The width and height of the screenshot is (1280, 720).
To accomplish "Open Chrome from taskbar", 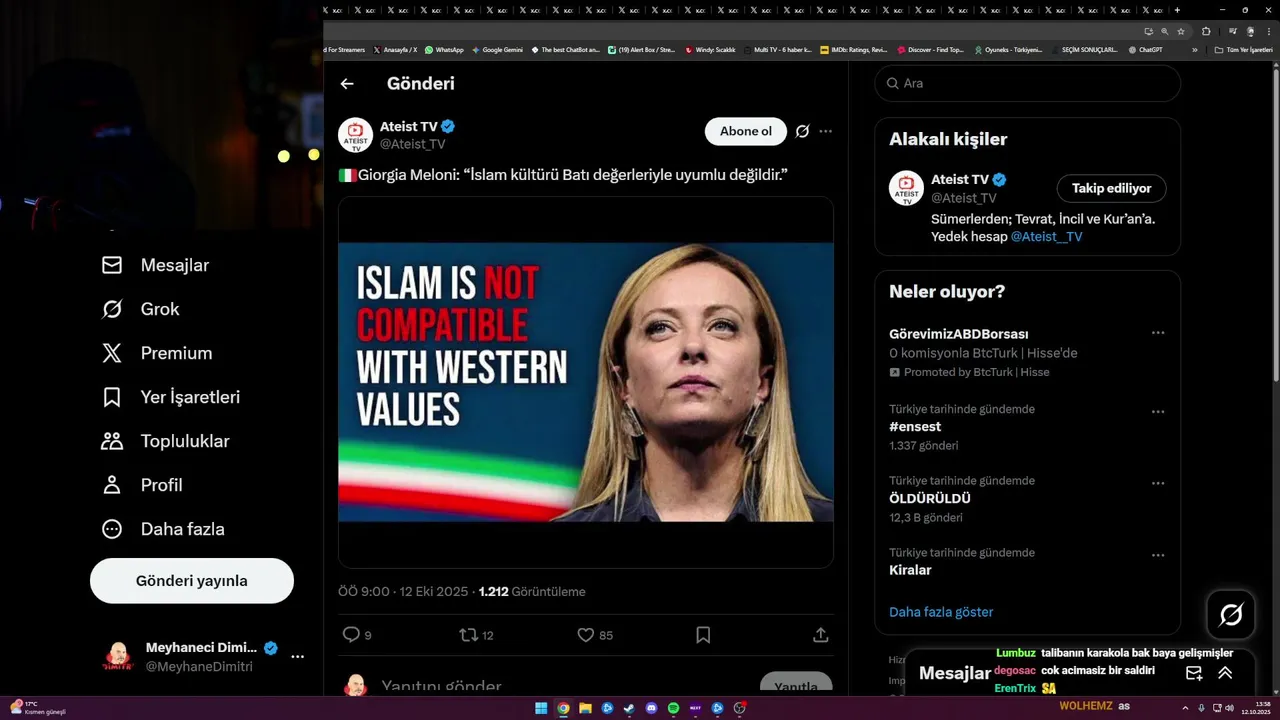I will pyautogui.click(x=563, y=708).
